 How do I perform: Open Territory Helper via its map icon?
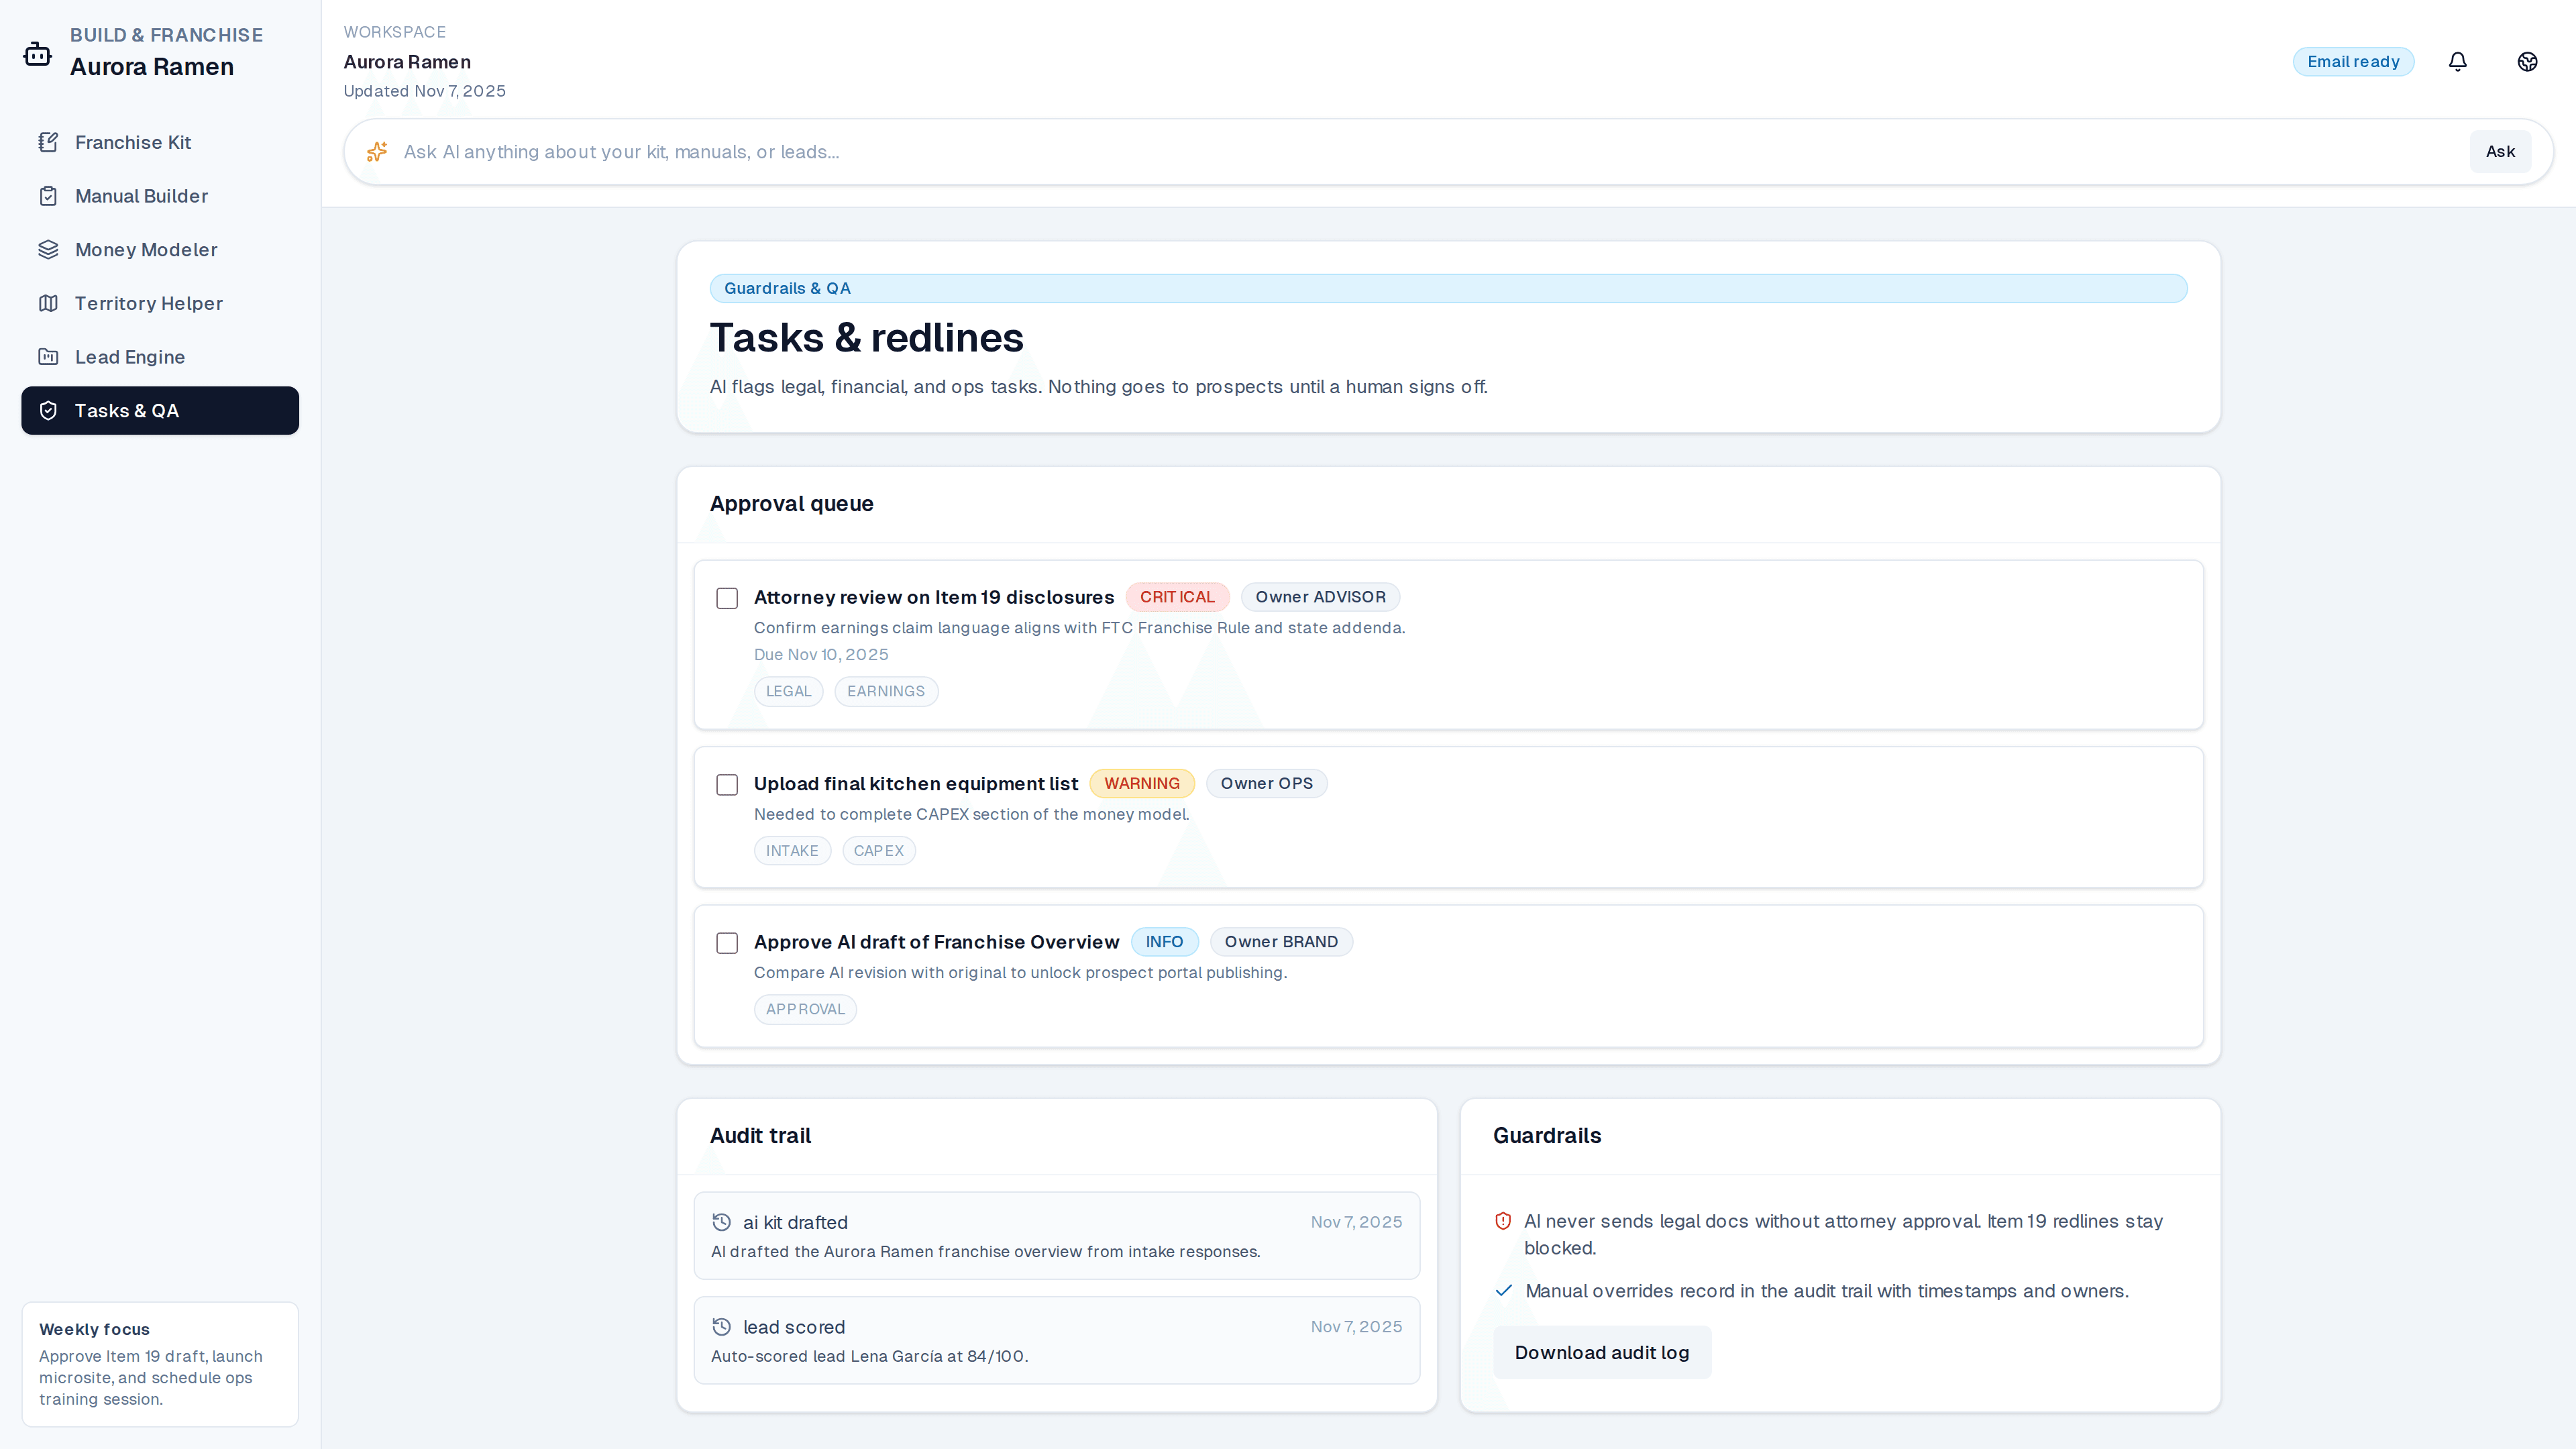tap(50, 303)
